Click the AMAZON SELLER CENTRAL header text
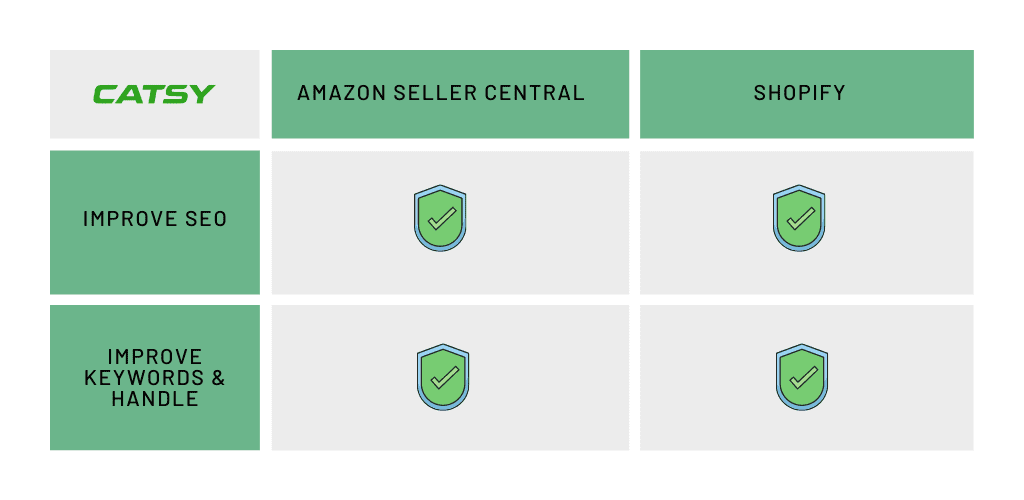Image resolution: width=1024 pixels, height=500 pixels. (x=441, y=93)
